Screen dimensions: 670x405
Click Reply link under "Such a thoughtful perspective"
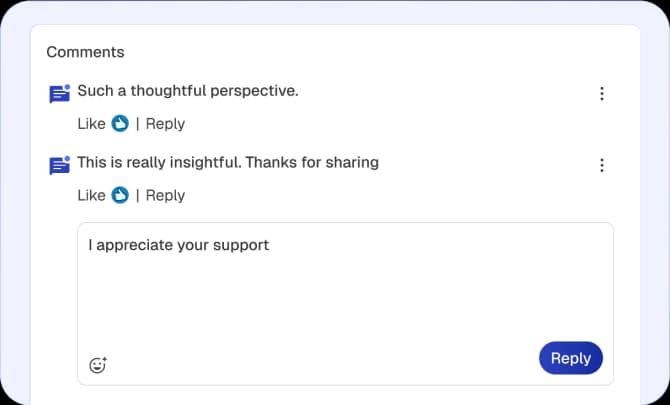tap(165, 124)
